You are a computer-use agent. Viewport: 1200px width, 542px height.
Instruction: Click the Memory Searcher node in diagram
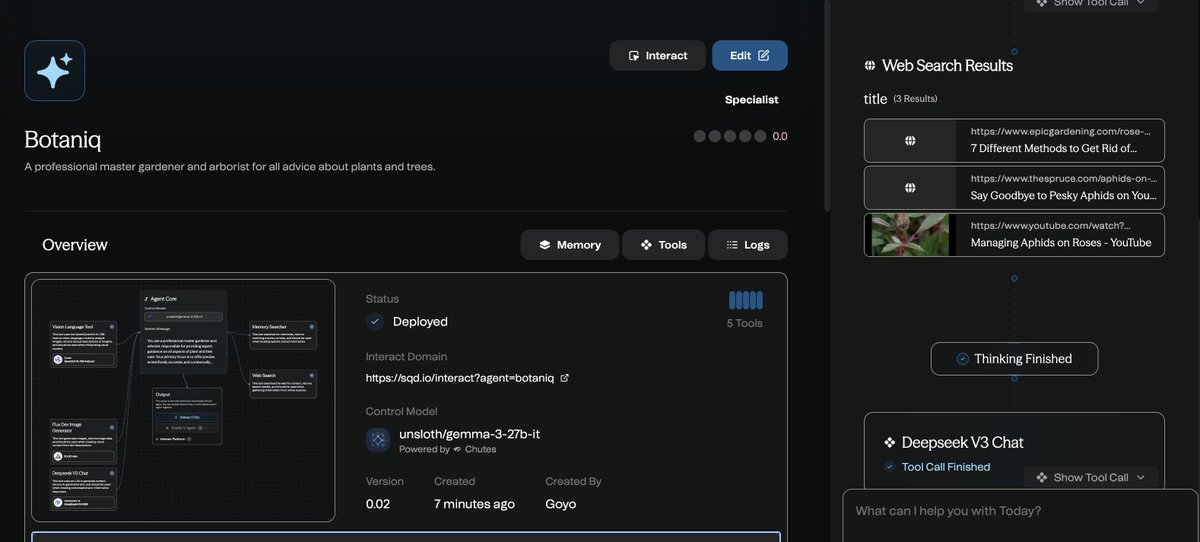[x=283, y=335]
